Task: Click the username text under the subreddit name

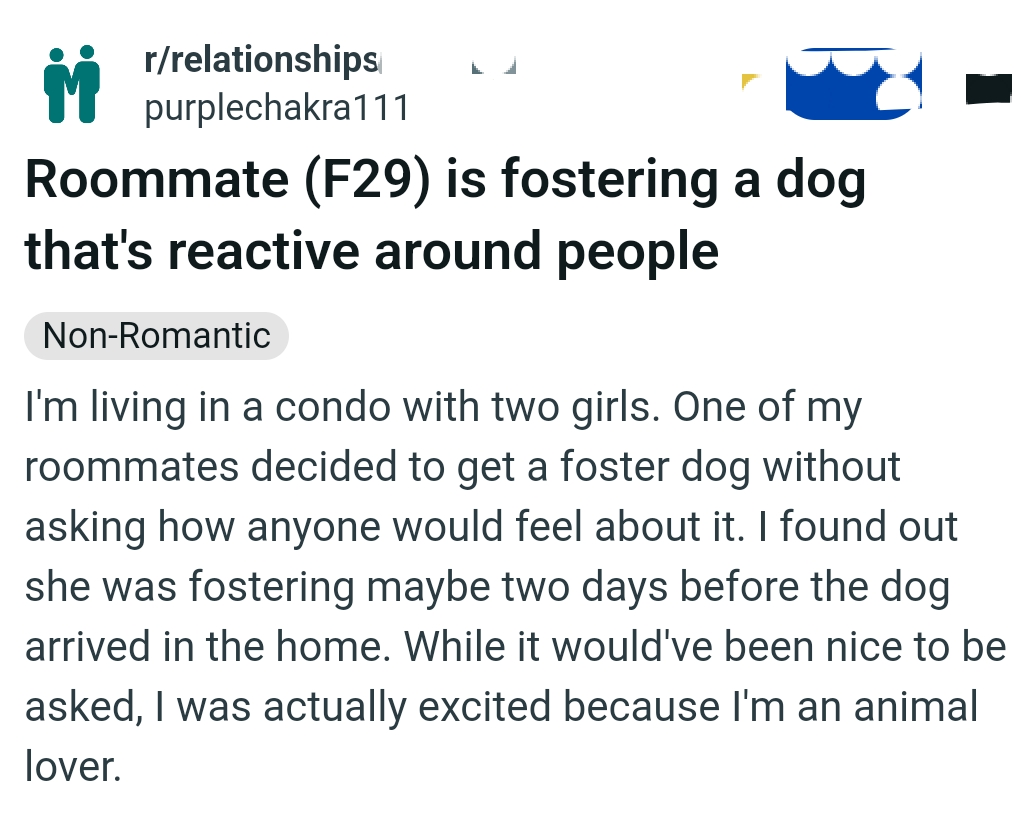Action: 277,107
